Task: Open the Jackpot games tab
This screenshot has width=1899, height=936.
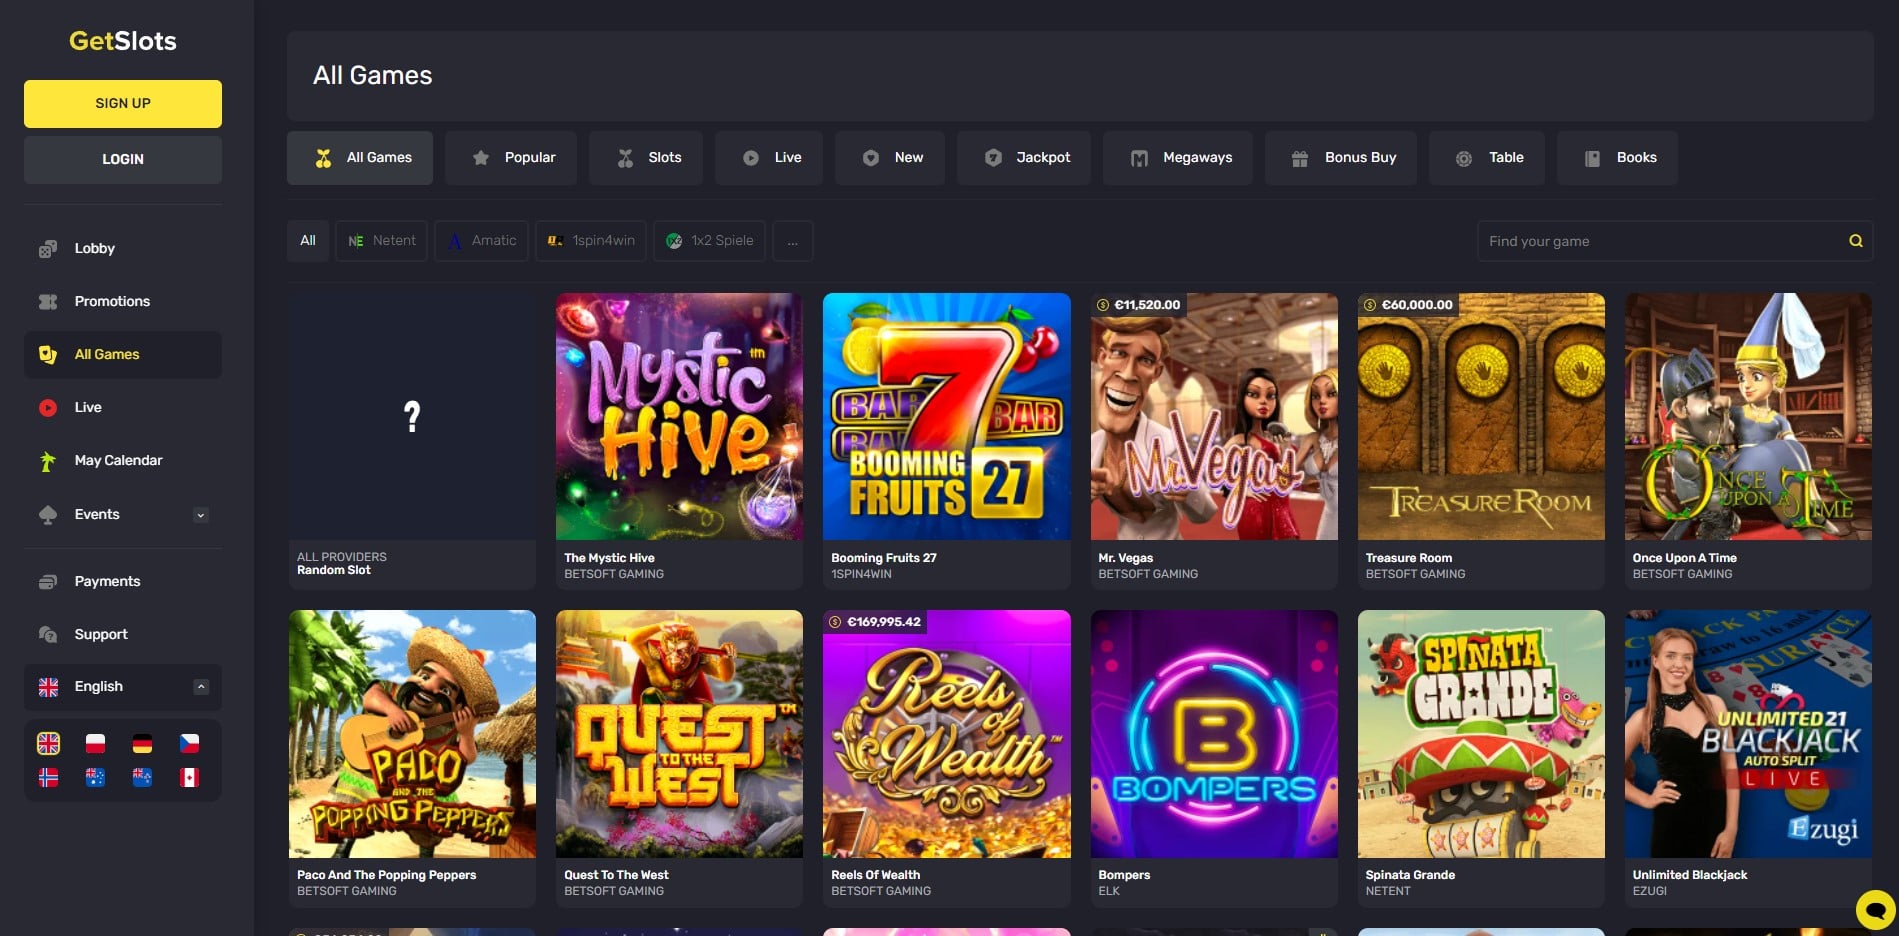Action: 1024,158
